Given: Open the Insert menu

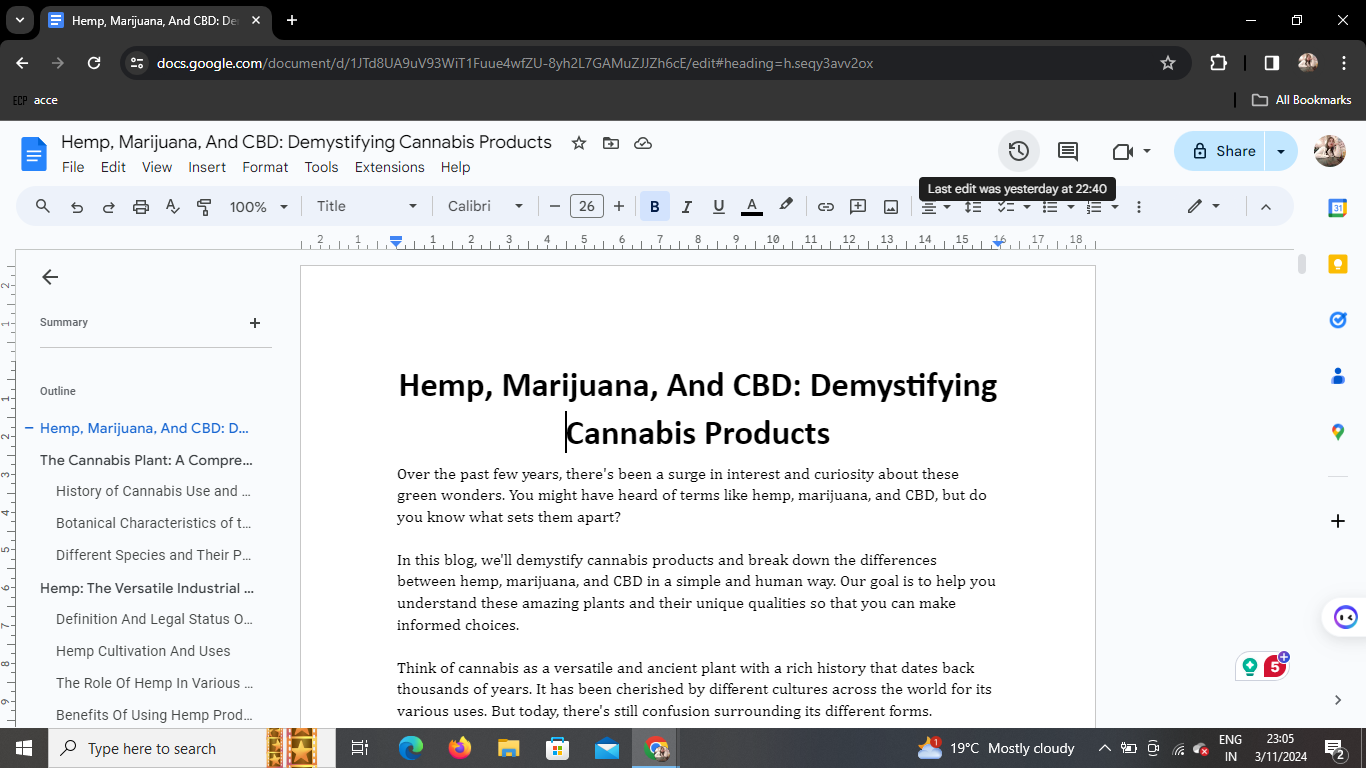Looking at the screenshot, I should click(207, 167).
